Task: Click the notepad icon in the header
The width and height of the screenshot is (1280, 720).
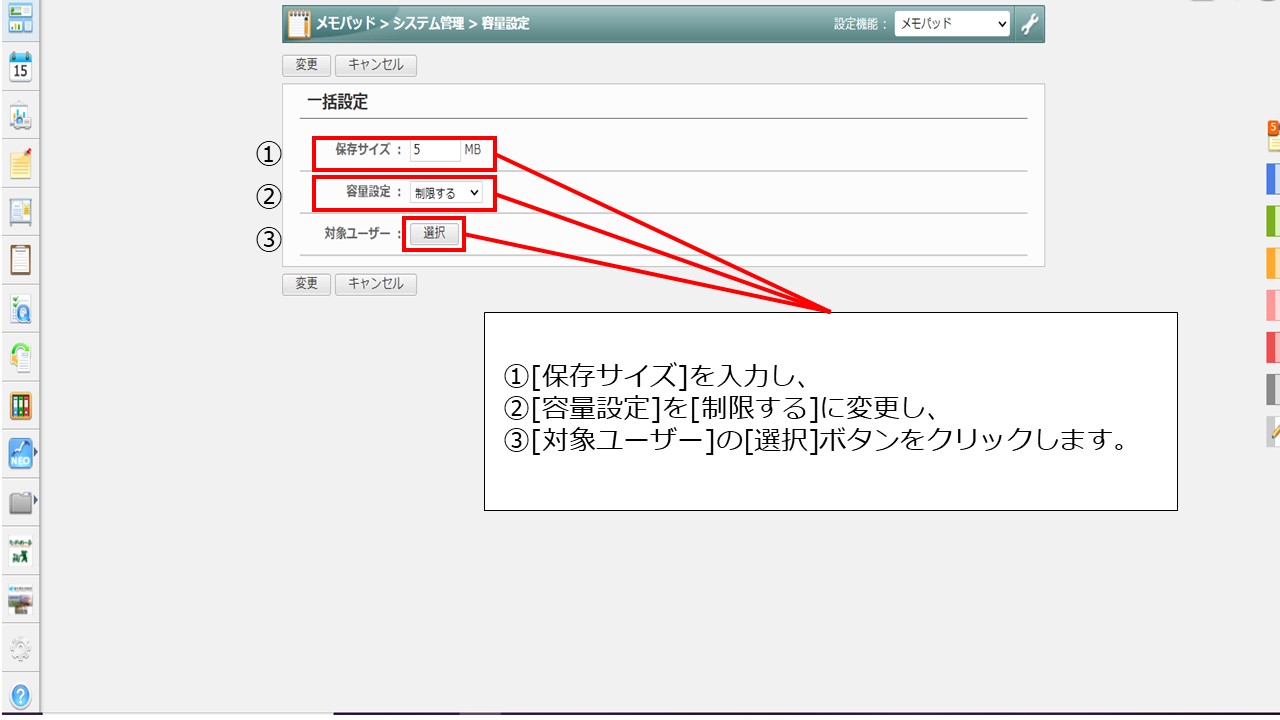Action: (x=298, y=23)
